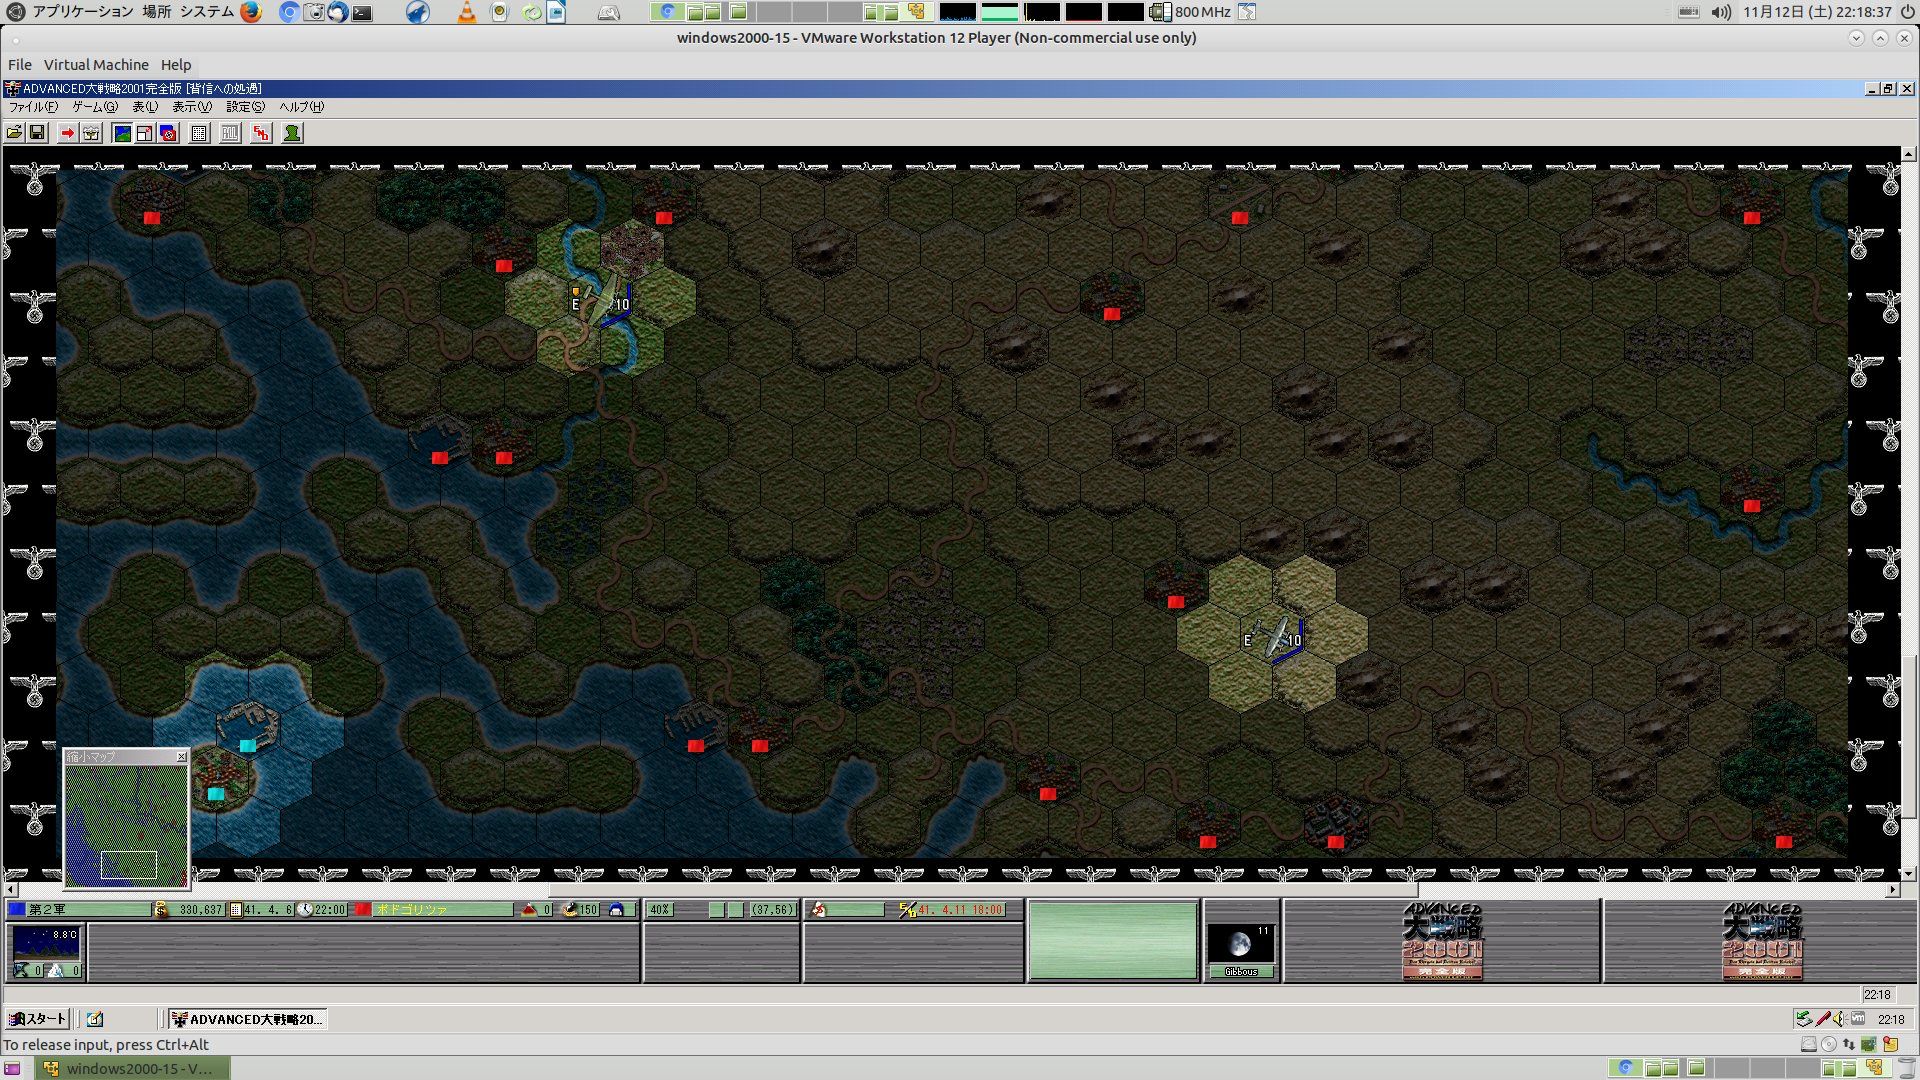Viewport: 1920px width, 1080px height.
Task: Open the ゲーム(G) menu
Action: click(x=95, y=107)
